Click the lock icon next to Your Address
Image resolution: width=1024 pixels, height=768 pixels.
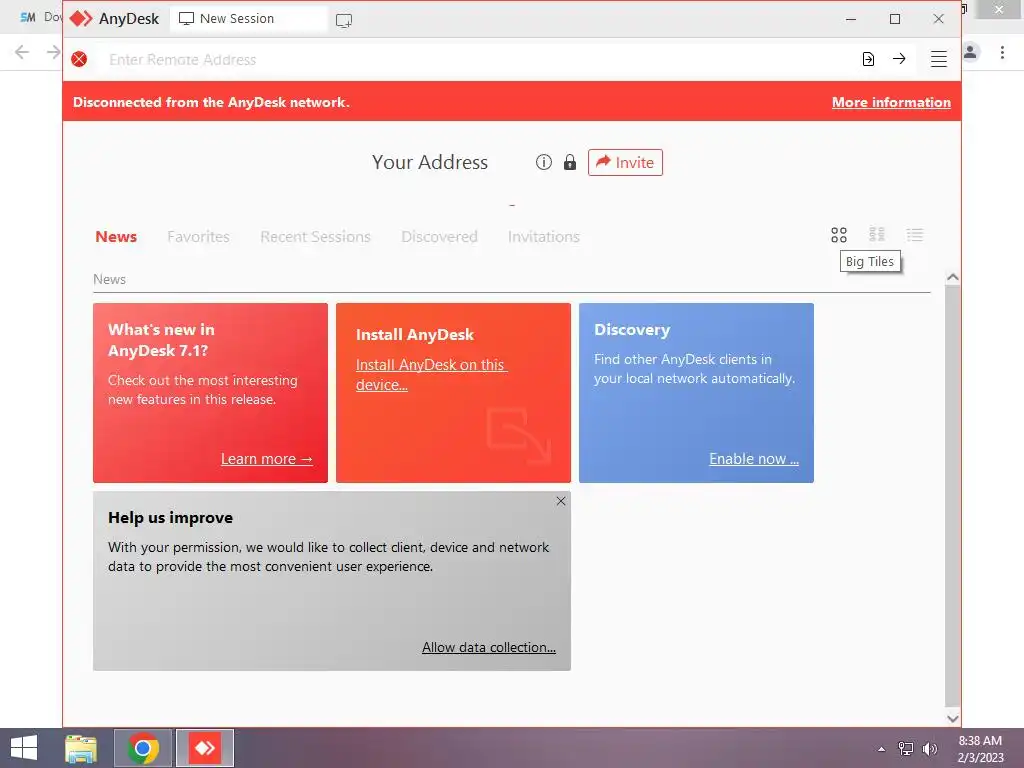click(569, 162)
